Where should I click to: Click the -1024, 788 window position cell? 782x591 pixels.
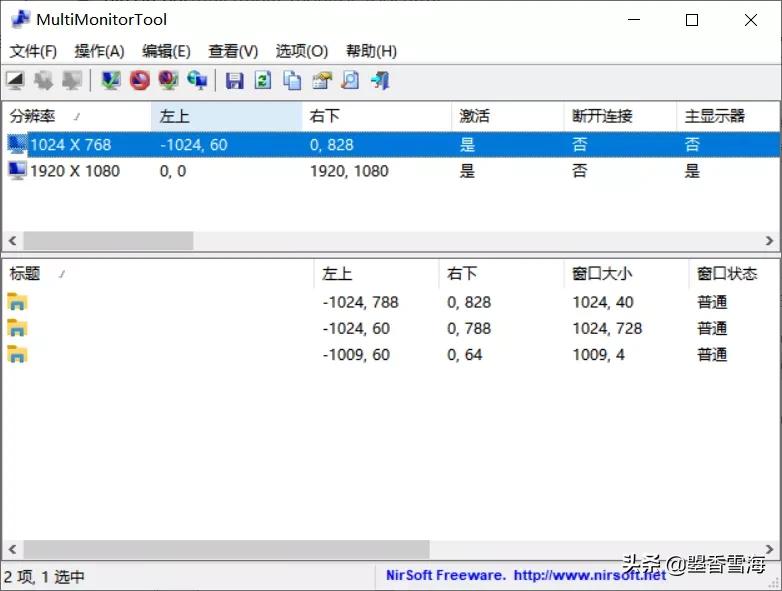point(361,302)
